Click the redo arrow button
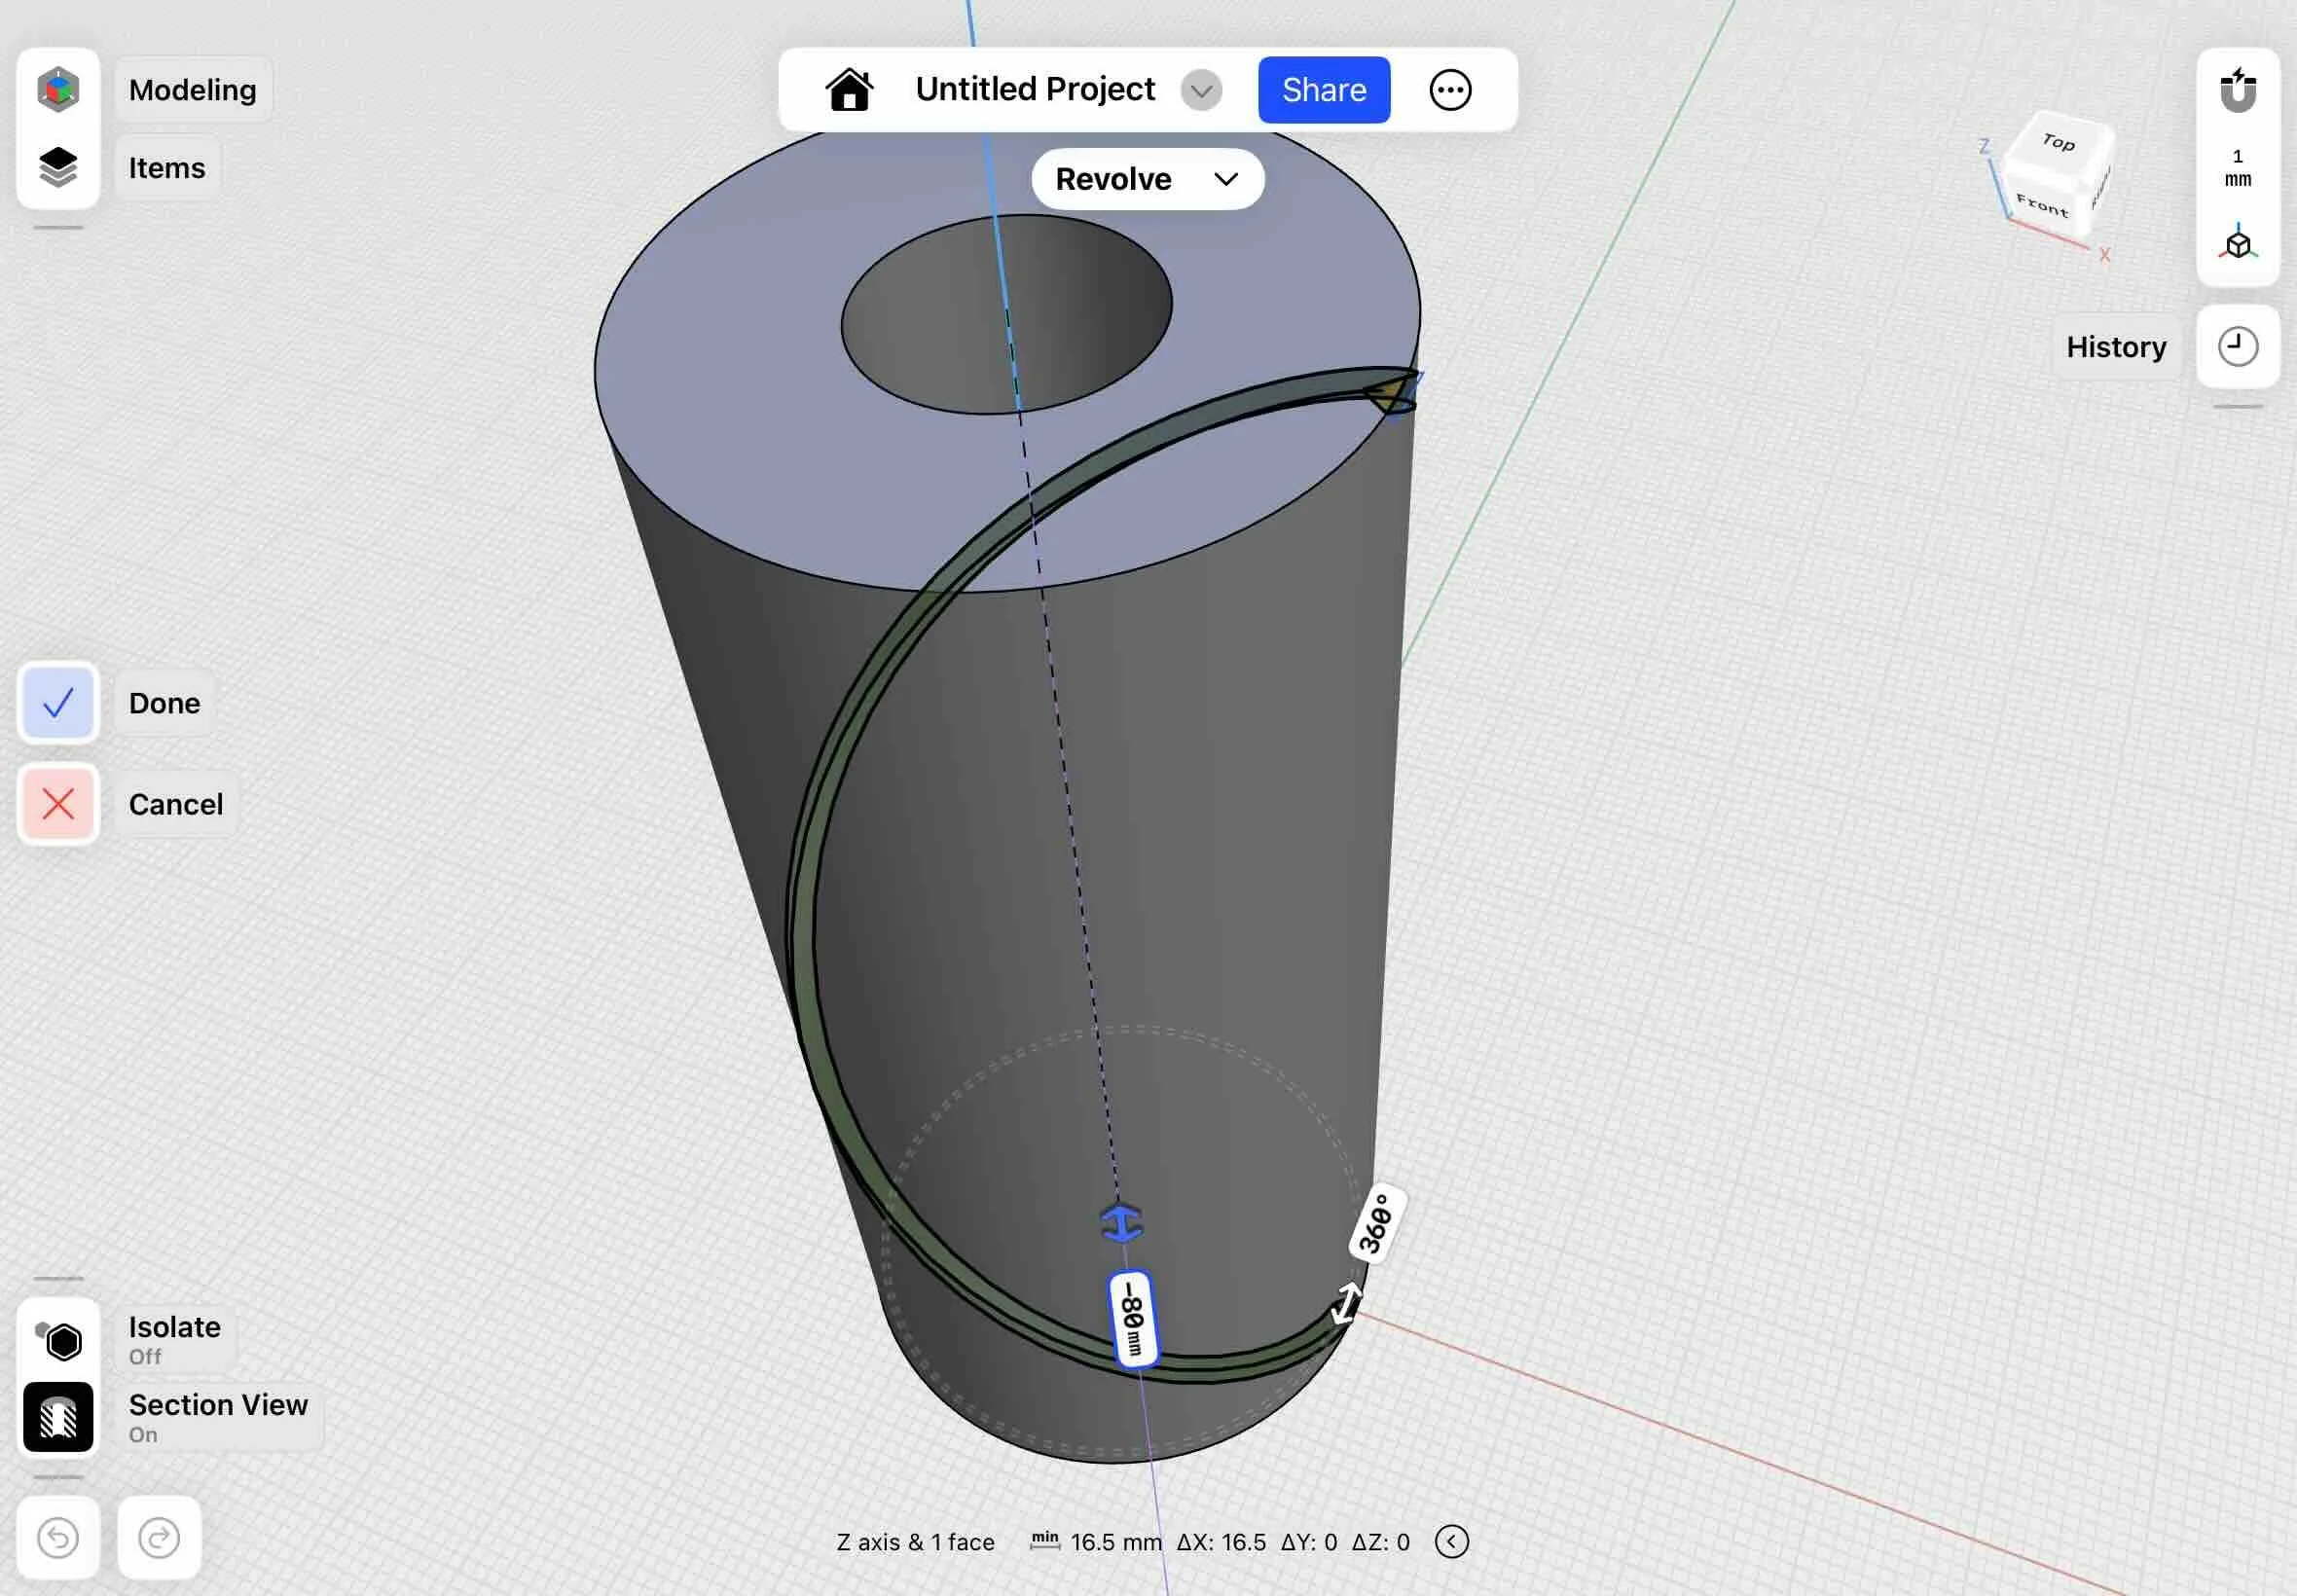2297x1596 pixels. click(x=159, y=1537)
